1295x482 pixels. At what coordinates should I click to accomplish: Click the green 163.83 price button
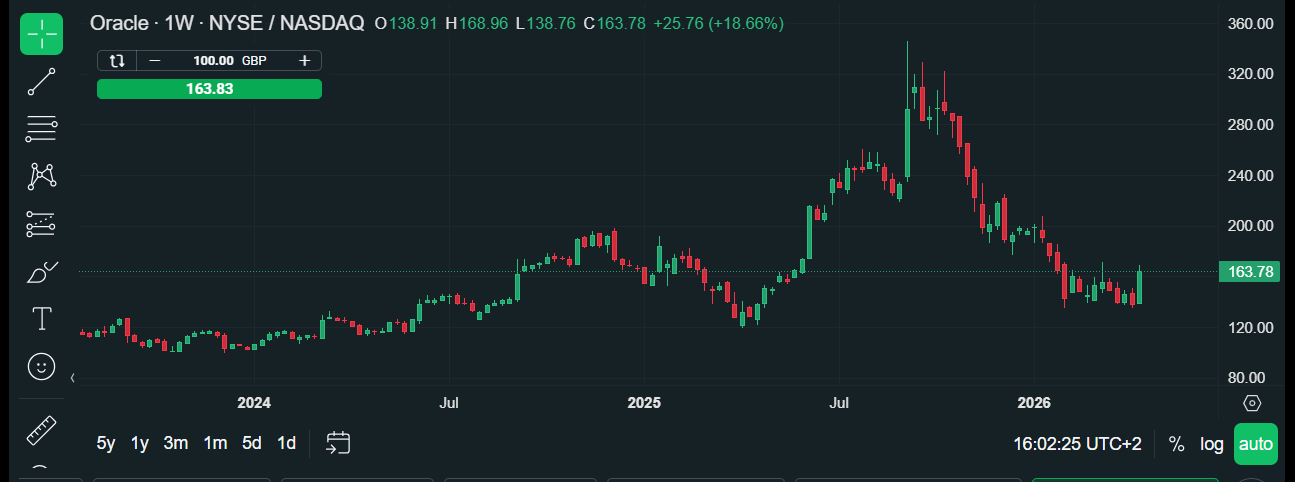[209, 89]
